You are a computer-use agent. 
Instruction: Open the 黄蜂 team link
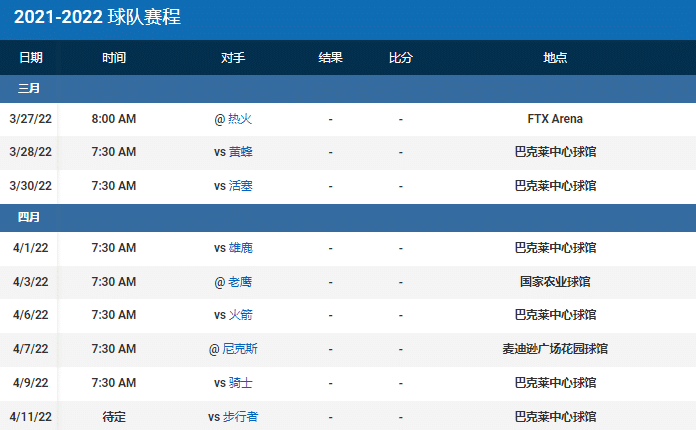click(x=240, y=152)
